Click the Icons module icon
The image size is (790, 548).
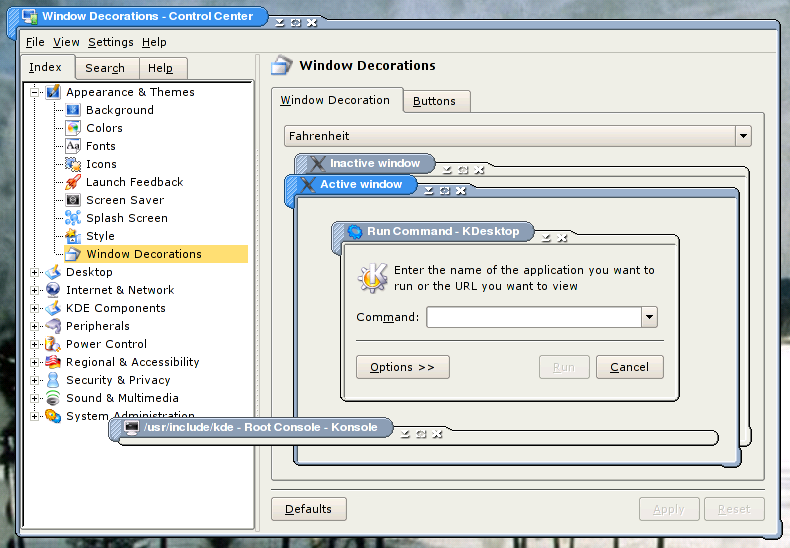click(73, 164)
